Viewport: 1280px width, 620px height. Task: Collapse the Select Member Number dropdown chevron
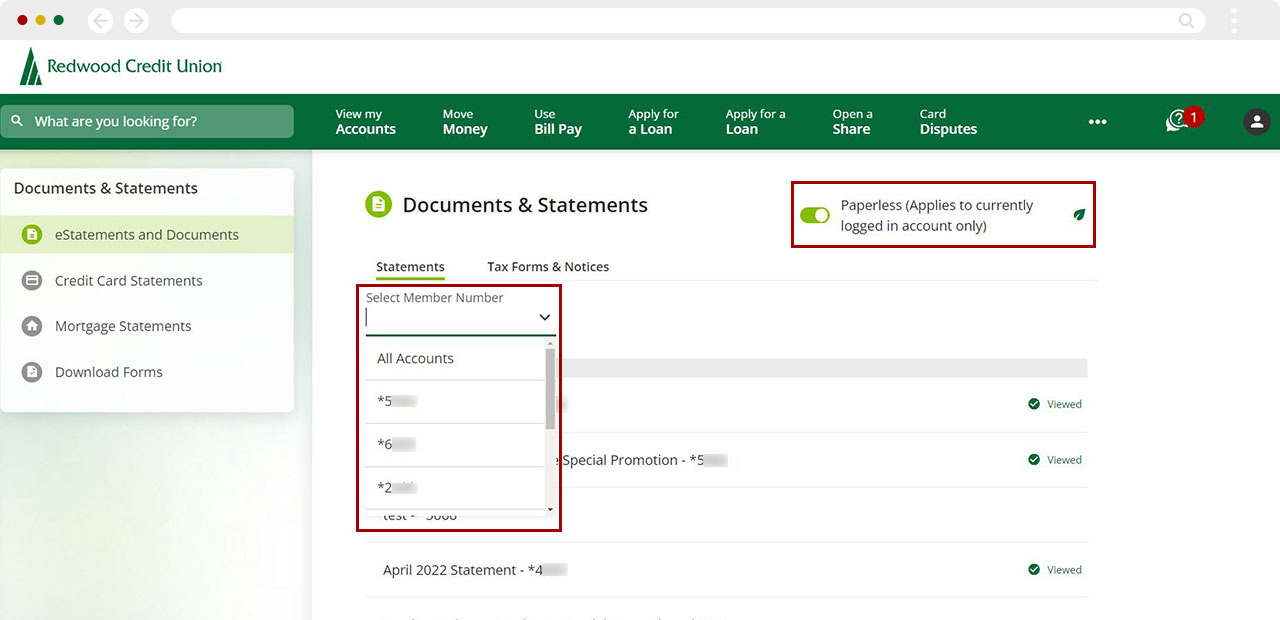pyautogui.click(x=544, y=317)
